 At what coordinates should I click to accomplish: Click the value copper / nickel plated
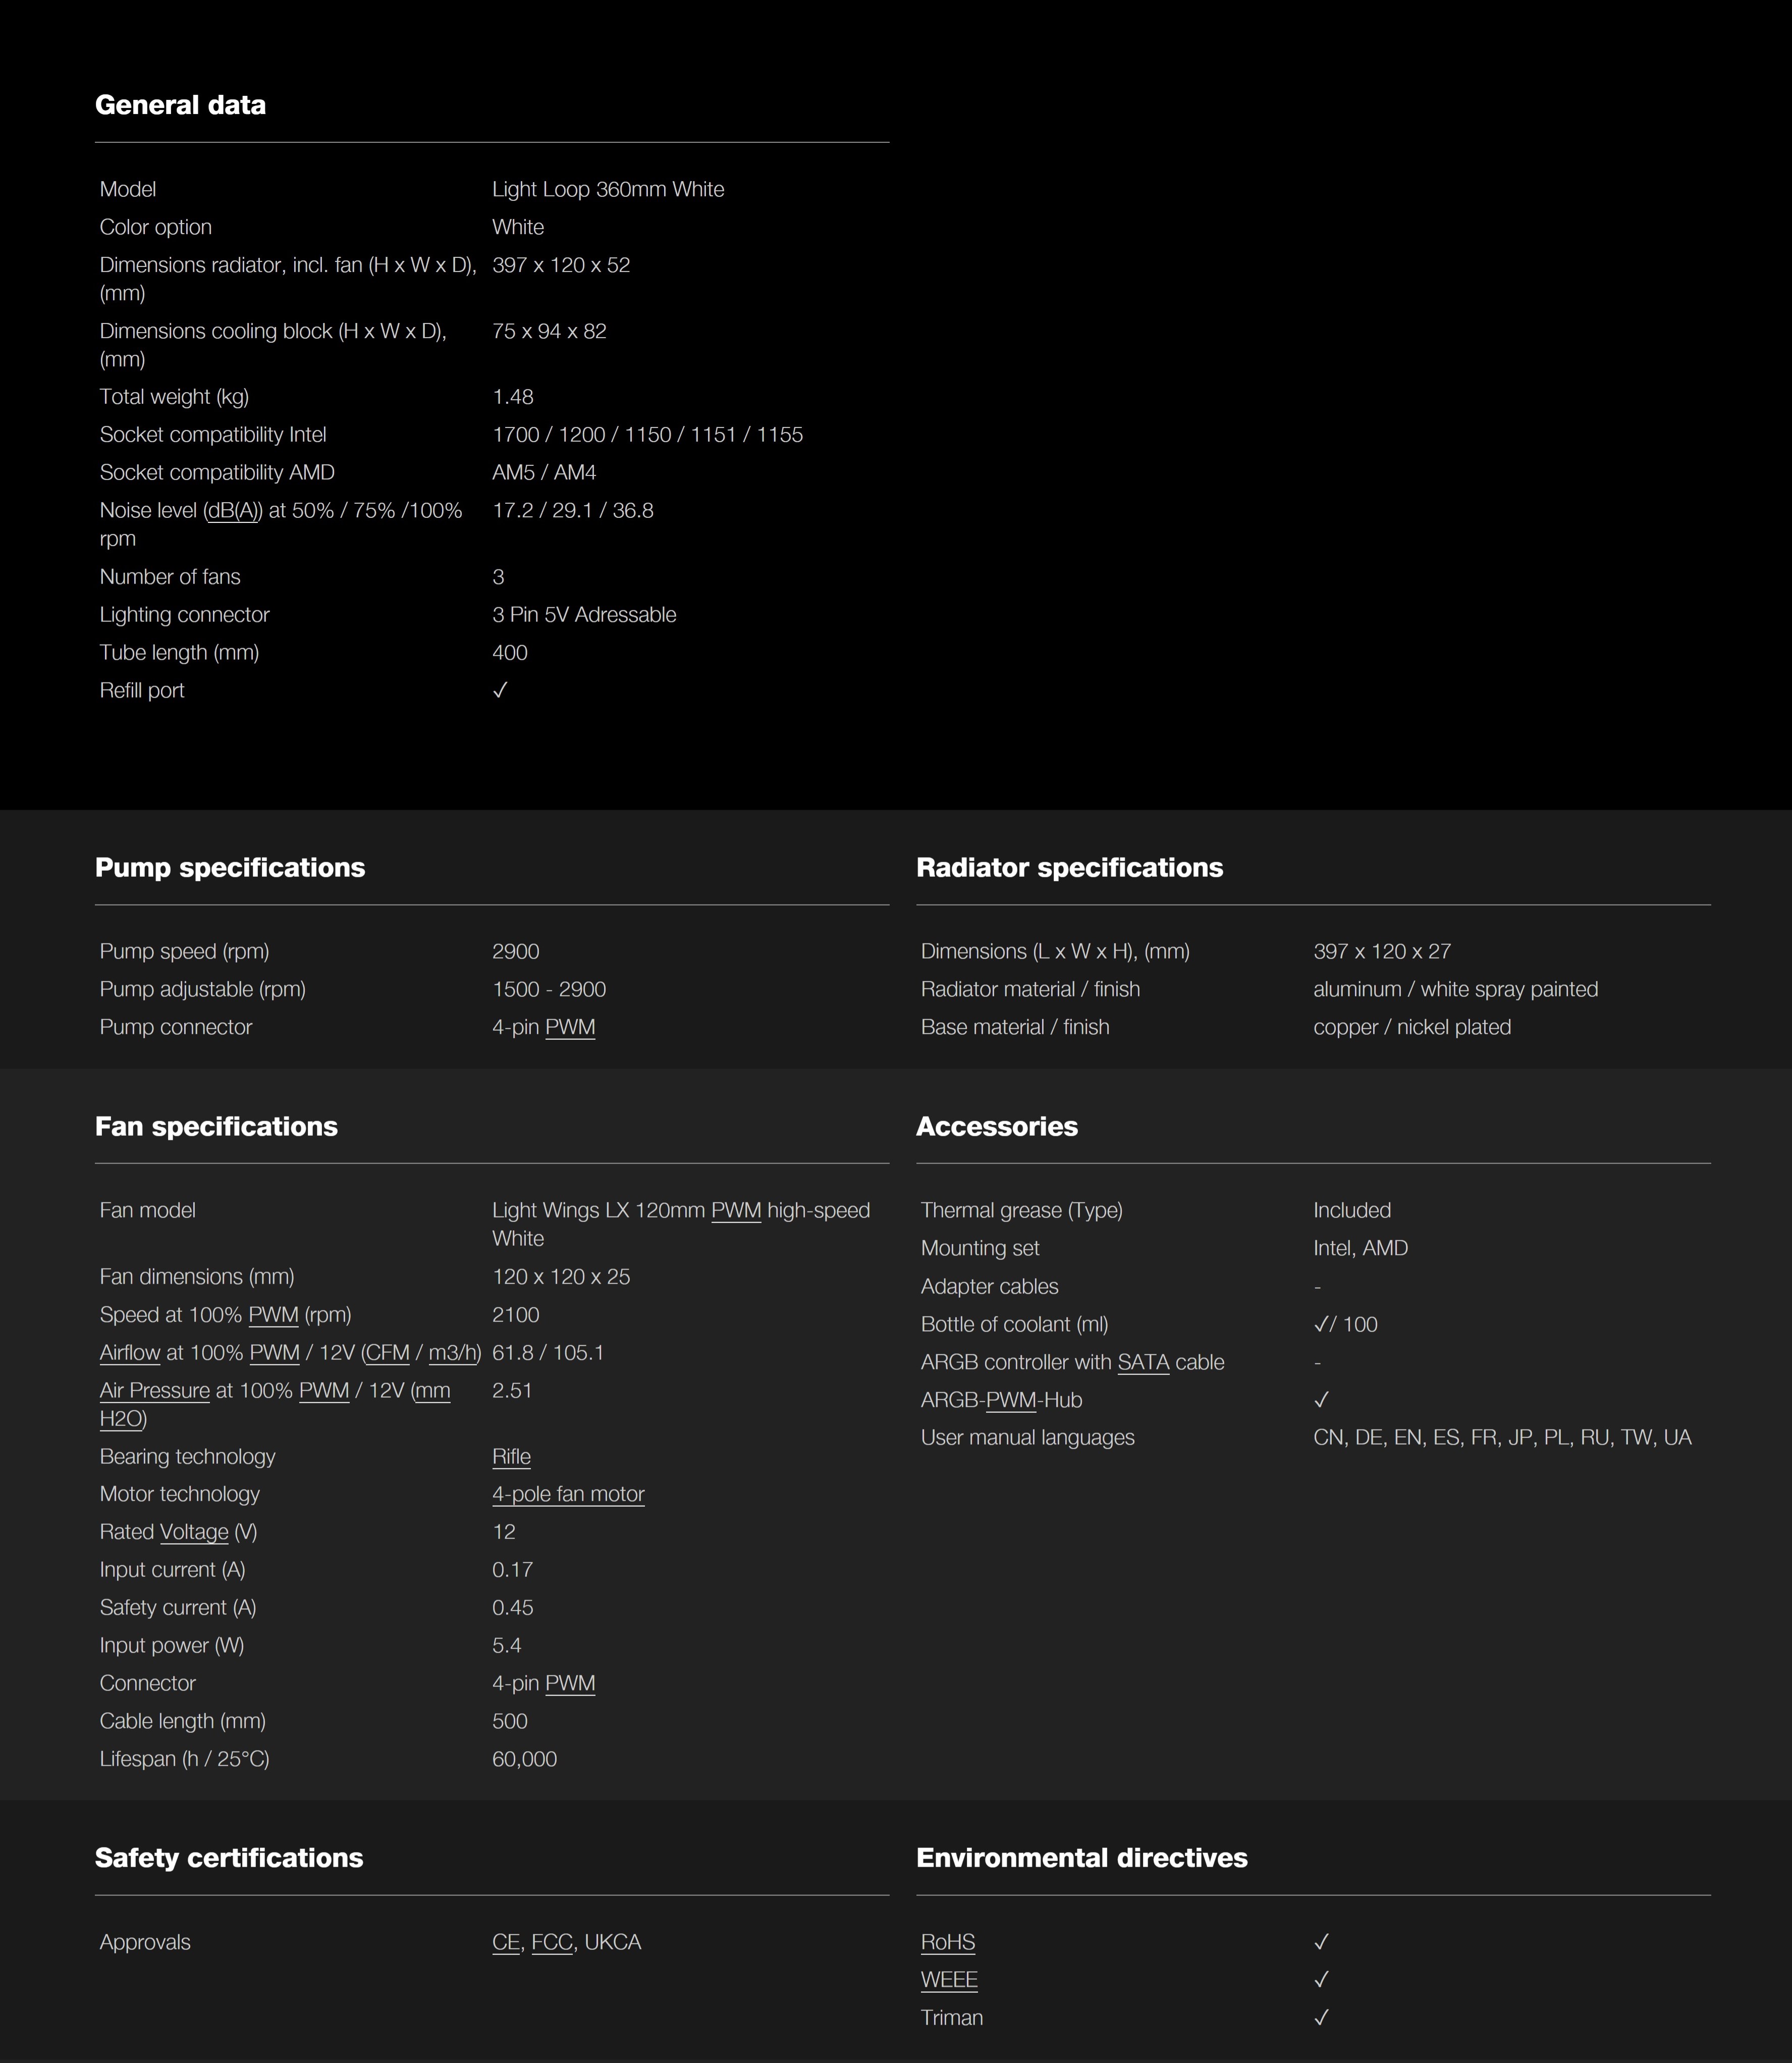(x=1412, y=1027)
